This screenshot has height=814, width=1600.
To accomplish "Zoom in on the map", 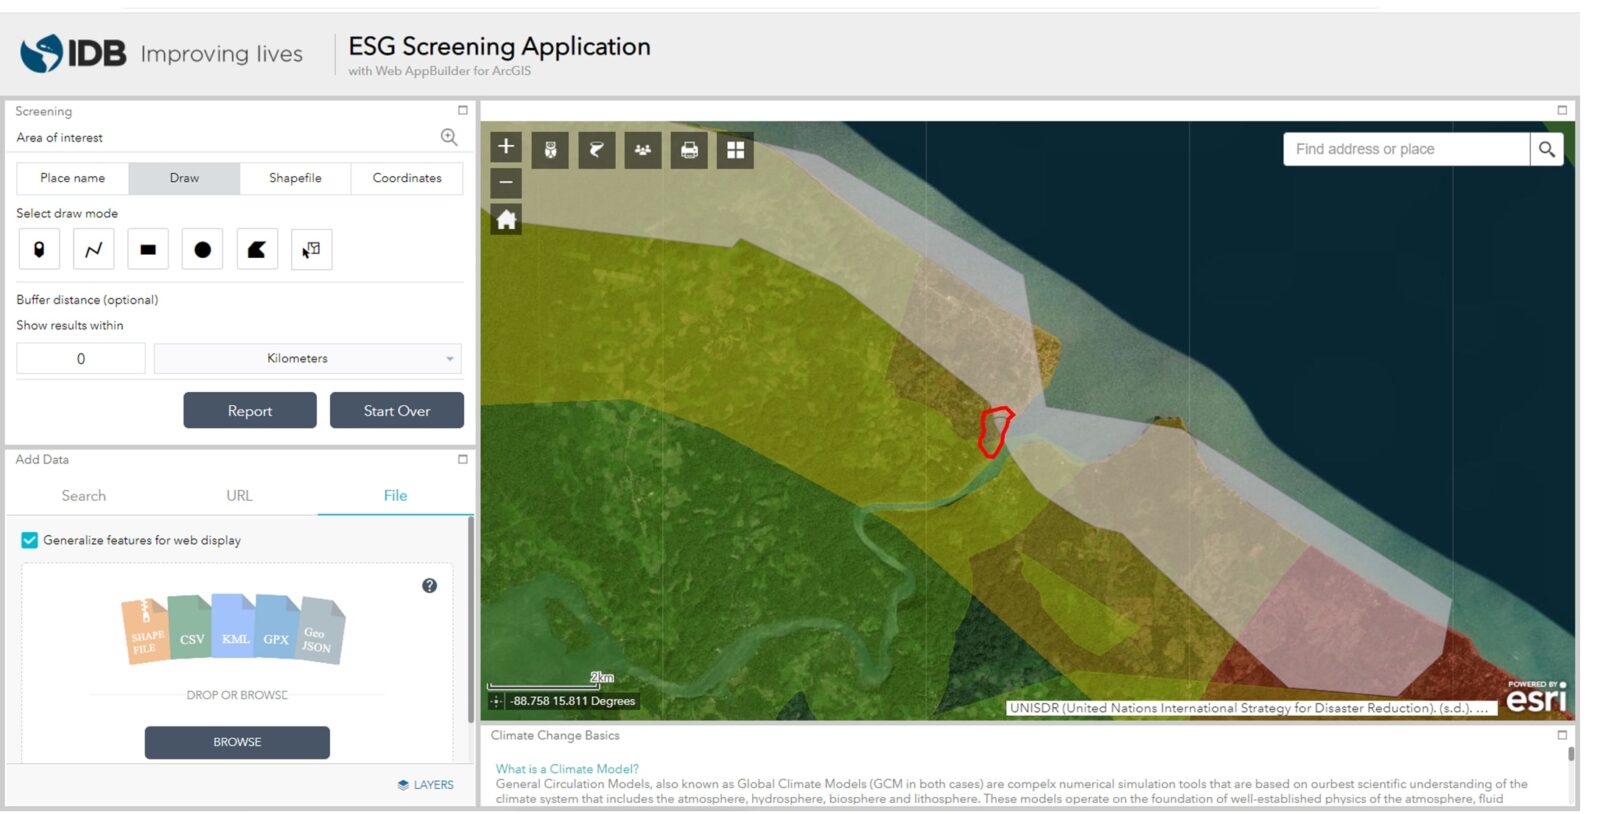I will click(x=506, y=147).
